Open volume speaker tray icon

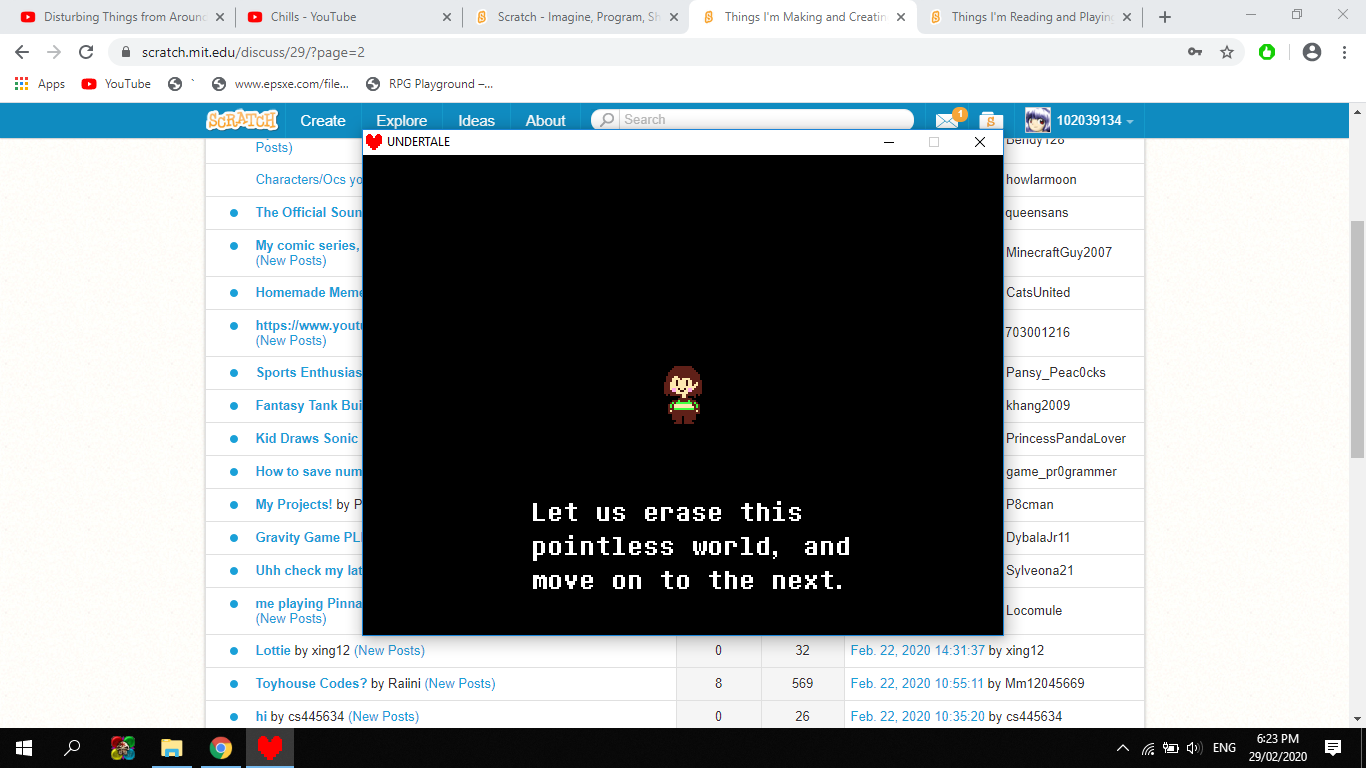[x=1193, y=748]
